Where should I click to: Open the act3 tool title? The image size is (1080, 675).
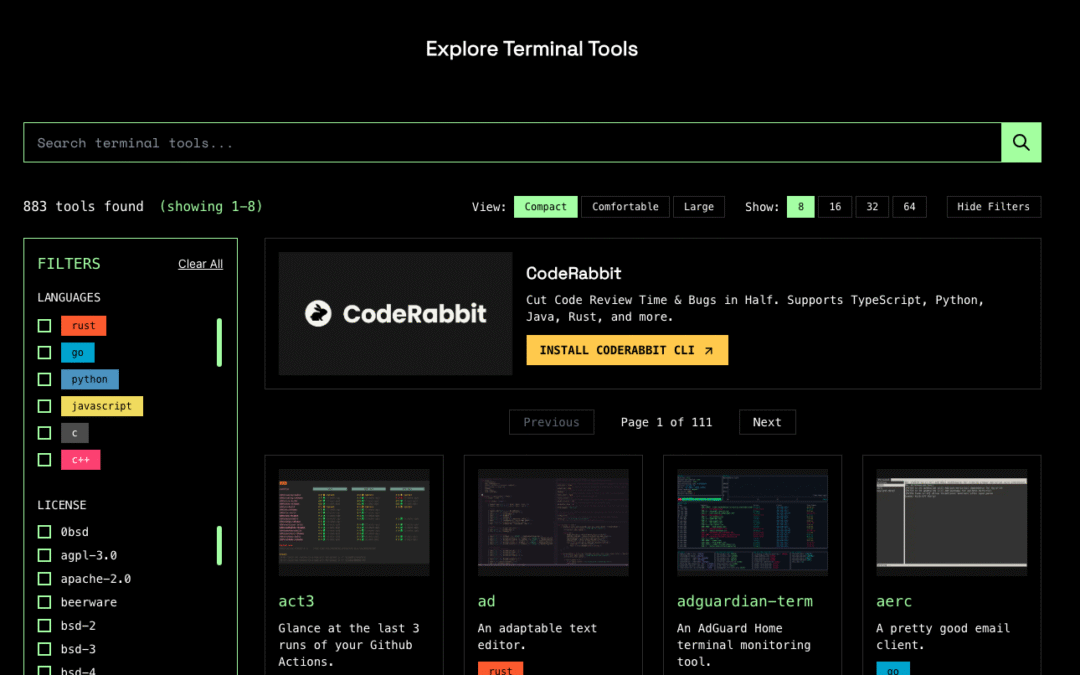(x=296, y=601)
